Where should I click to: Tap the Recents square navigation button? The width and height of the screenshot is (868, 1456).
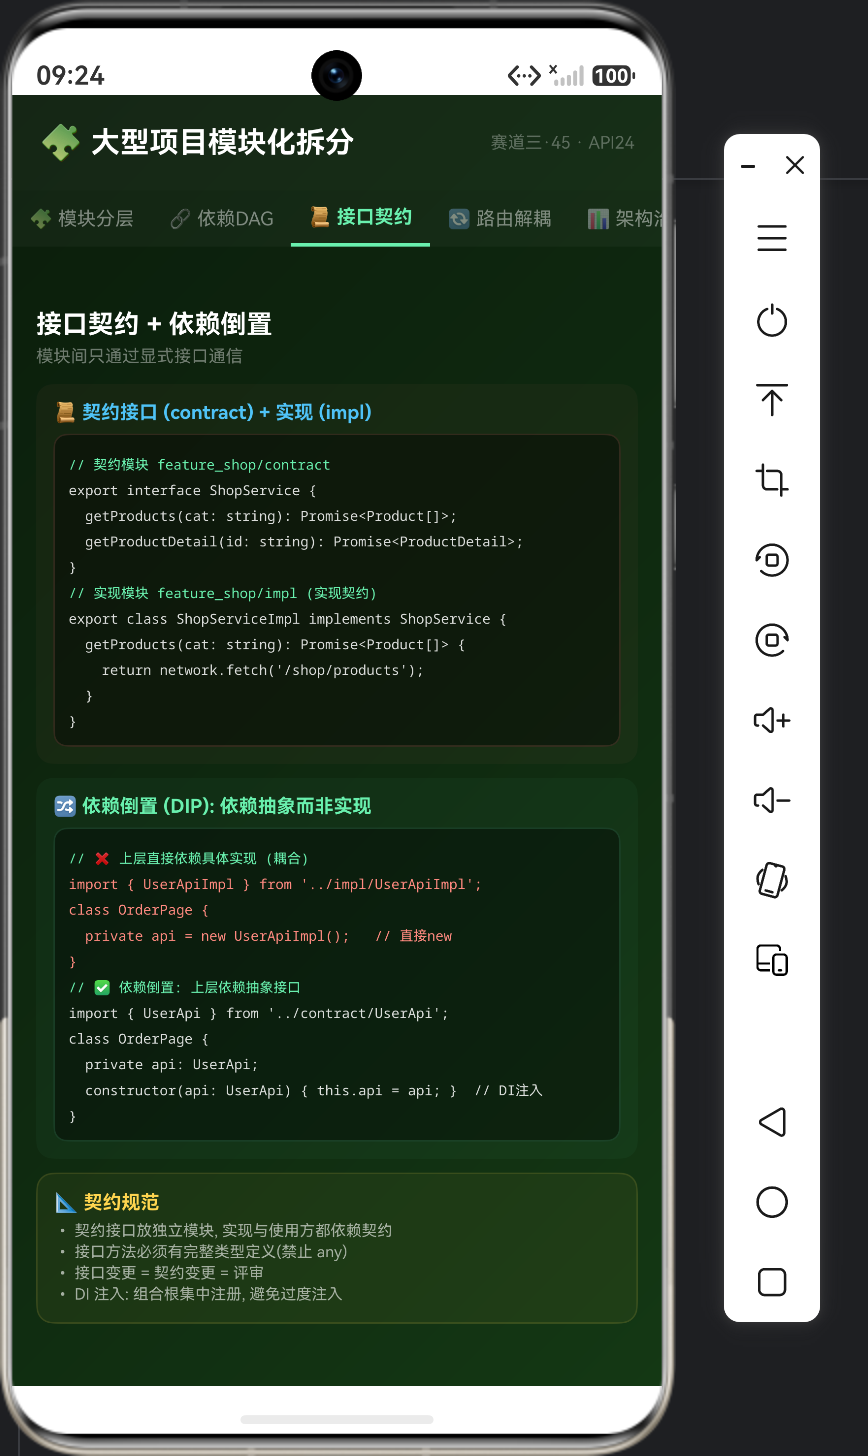tap(772, 1282)
